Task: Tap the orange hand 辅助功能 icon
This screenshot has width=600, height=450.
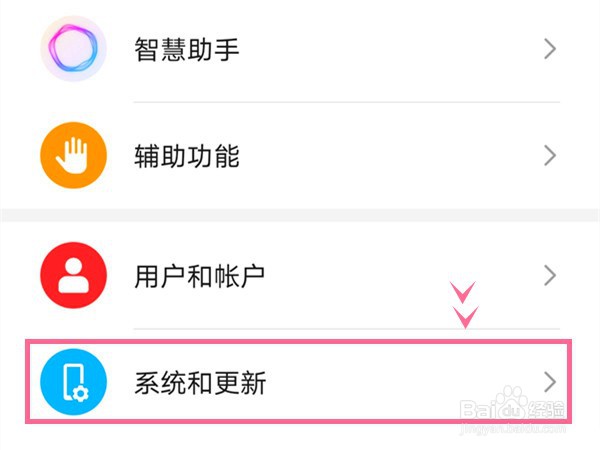Action: click(73, 156)
